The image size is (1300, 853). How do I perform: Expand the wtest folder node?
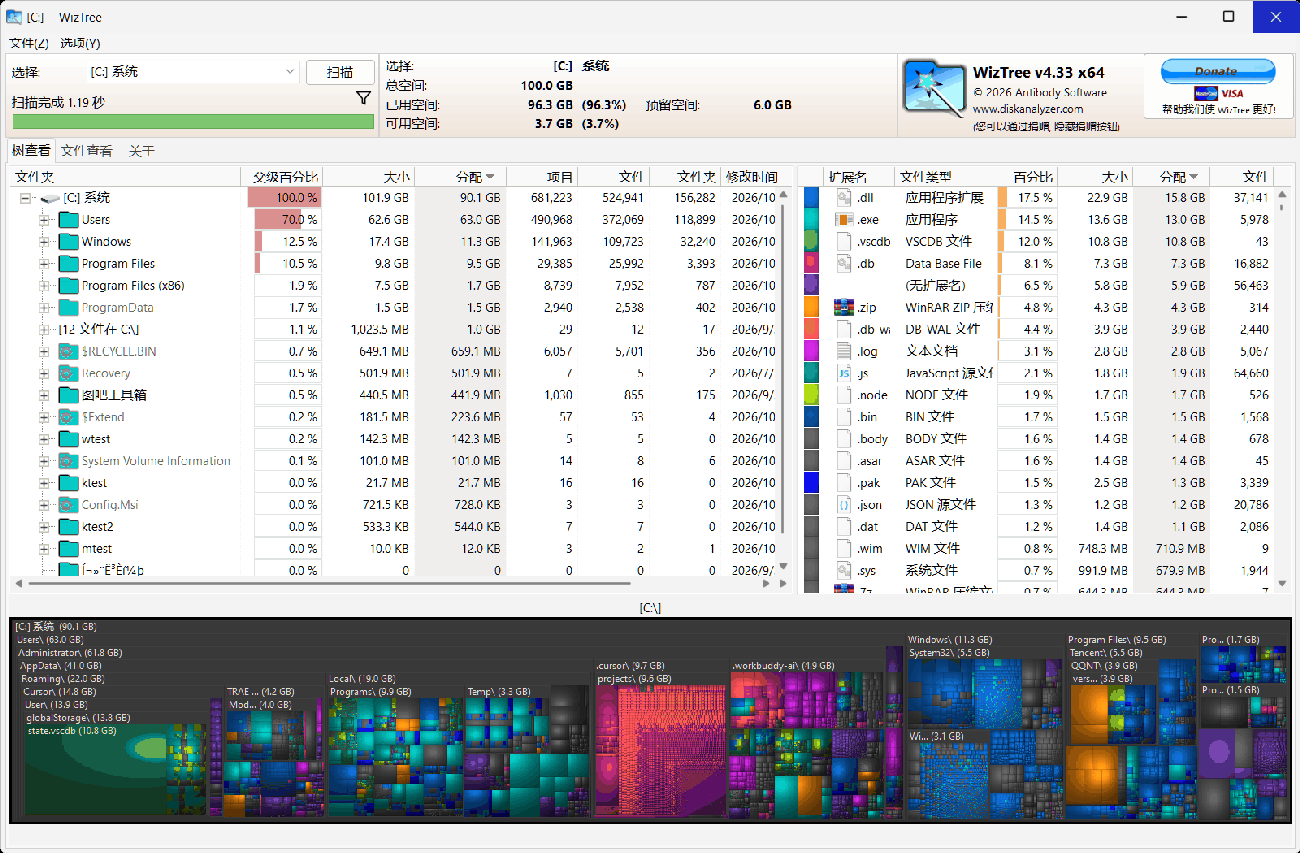pyautogui.click(x=44, y=440)
